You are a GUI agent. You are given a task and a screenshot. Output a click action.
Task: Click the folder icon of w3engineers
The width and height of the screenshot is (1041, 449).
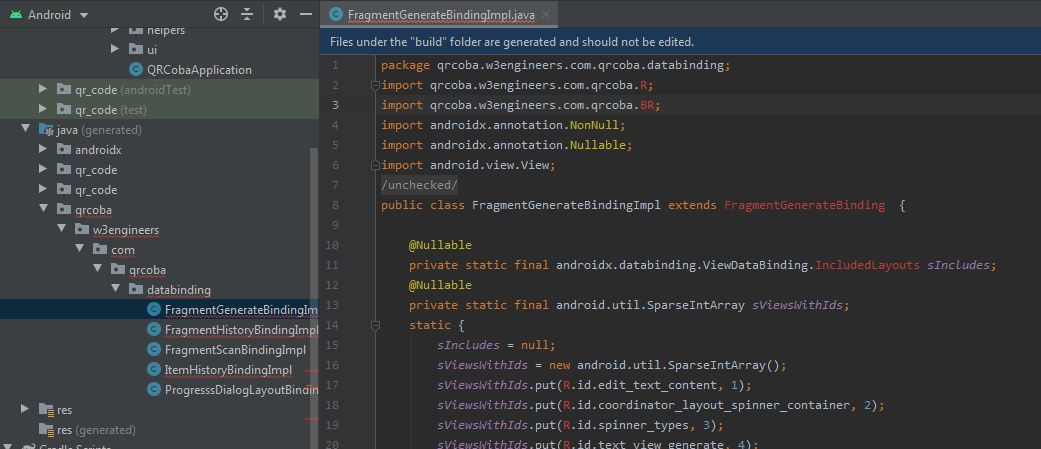(x=82, y=229)
